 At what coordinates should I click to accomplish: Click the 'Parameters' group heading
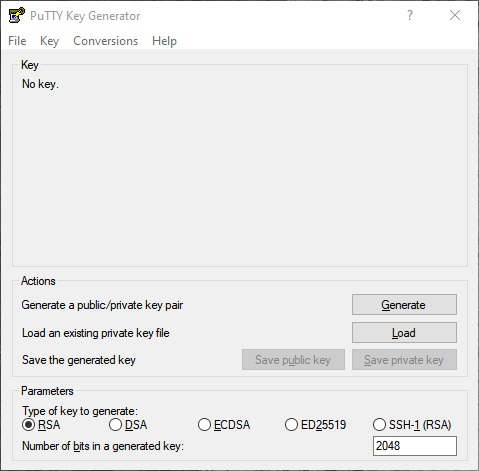pos(47,391)
